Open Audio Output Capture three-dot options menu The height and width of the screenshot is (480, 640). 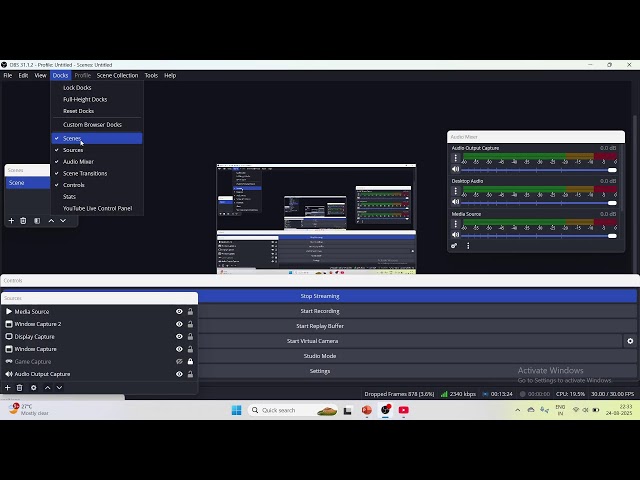tap(455, 158)
